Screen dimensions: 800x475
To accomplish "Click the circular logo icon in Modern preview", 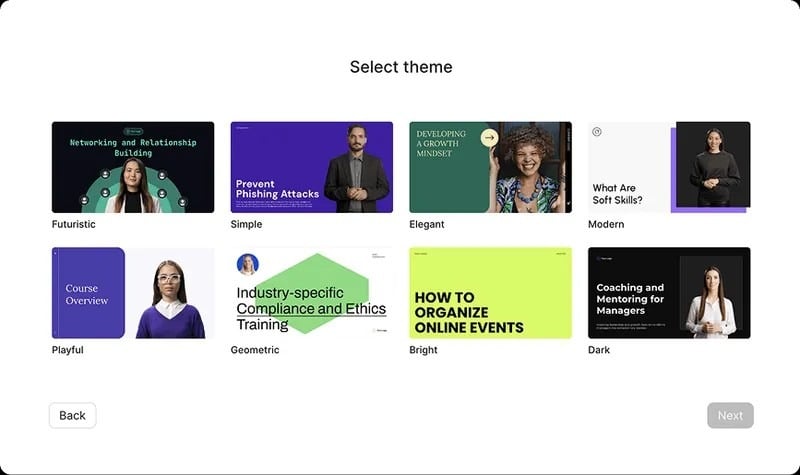I will 597,131.
